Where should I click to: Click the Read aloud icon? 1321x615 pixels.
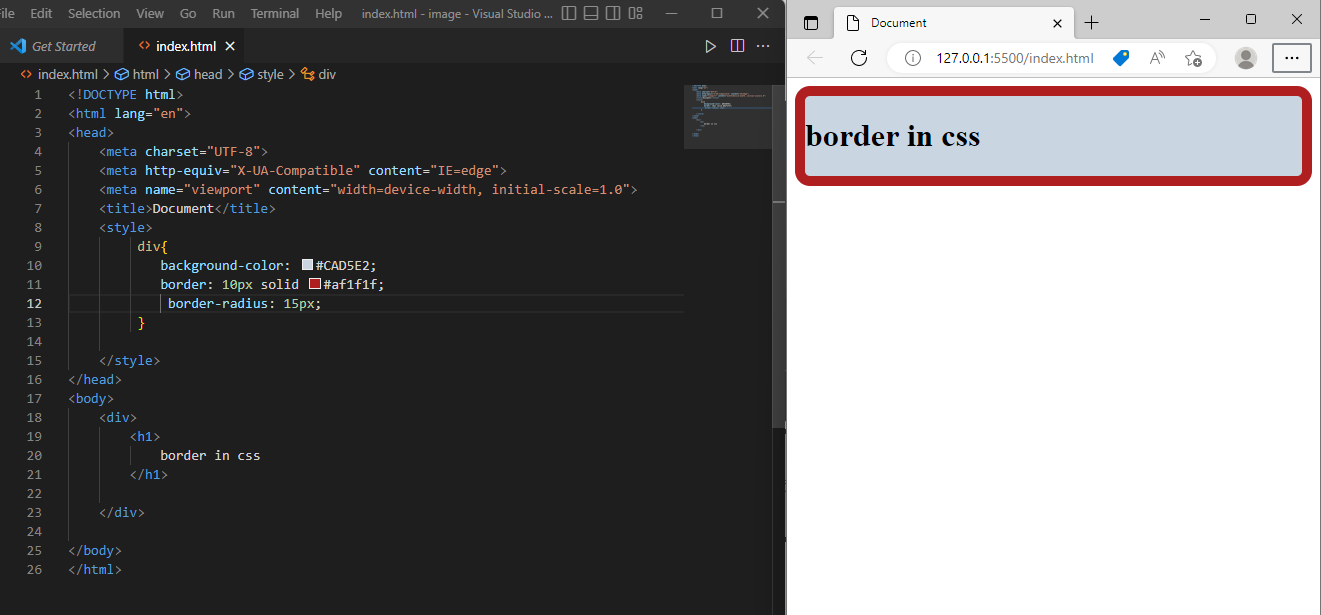tap(1157, 58)
